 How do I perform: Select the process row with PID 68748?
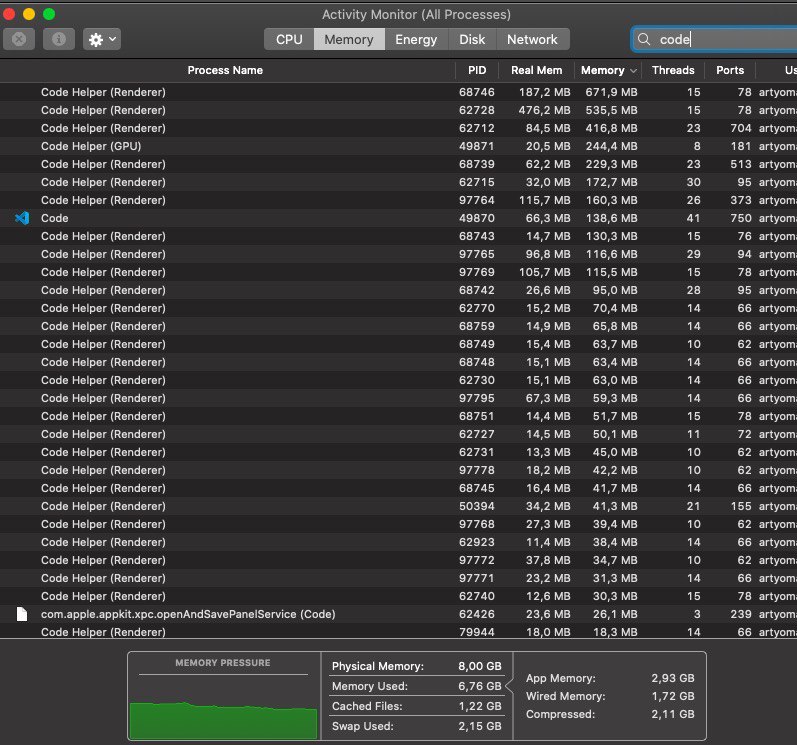[398, 362]
